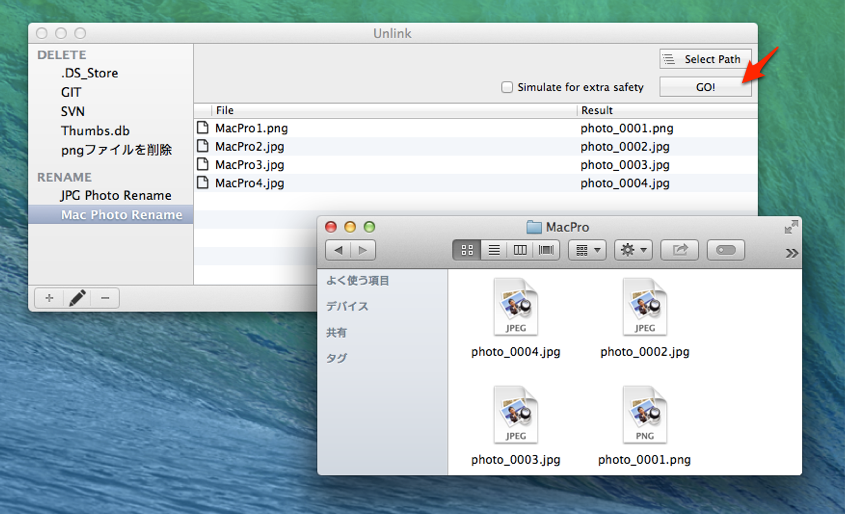This screenshot has height=514, width=845.
Task: Click photo_0004.jpg file name label in Finder
Action: point(516,352)
